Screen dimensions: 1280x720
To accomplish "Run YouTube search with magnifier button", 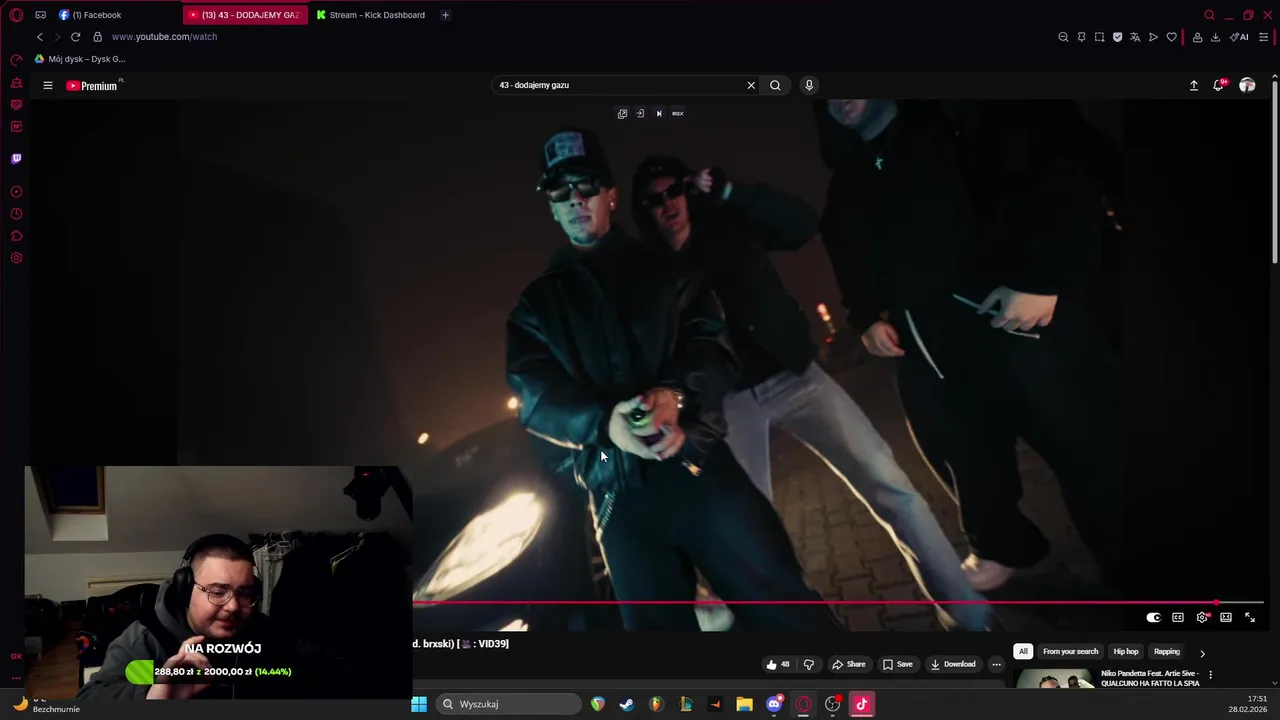I will [775, 85].
